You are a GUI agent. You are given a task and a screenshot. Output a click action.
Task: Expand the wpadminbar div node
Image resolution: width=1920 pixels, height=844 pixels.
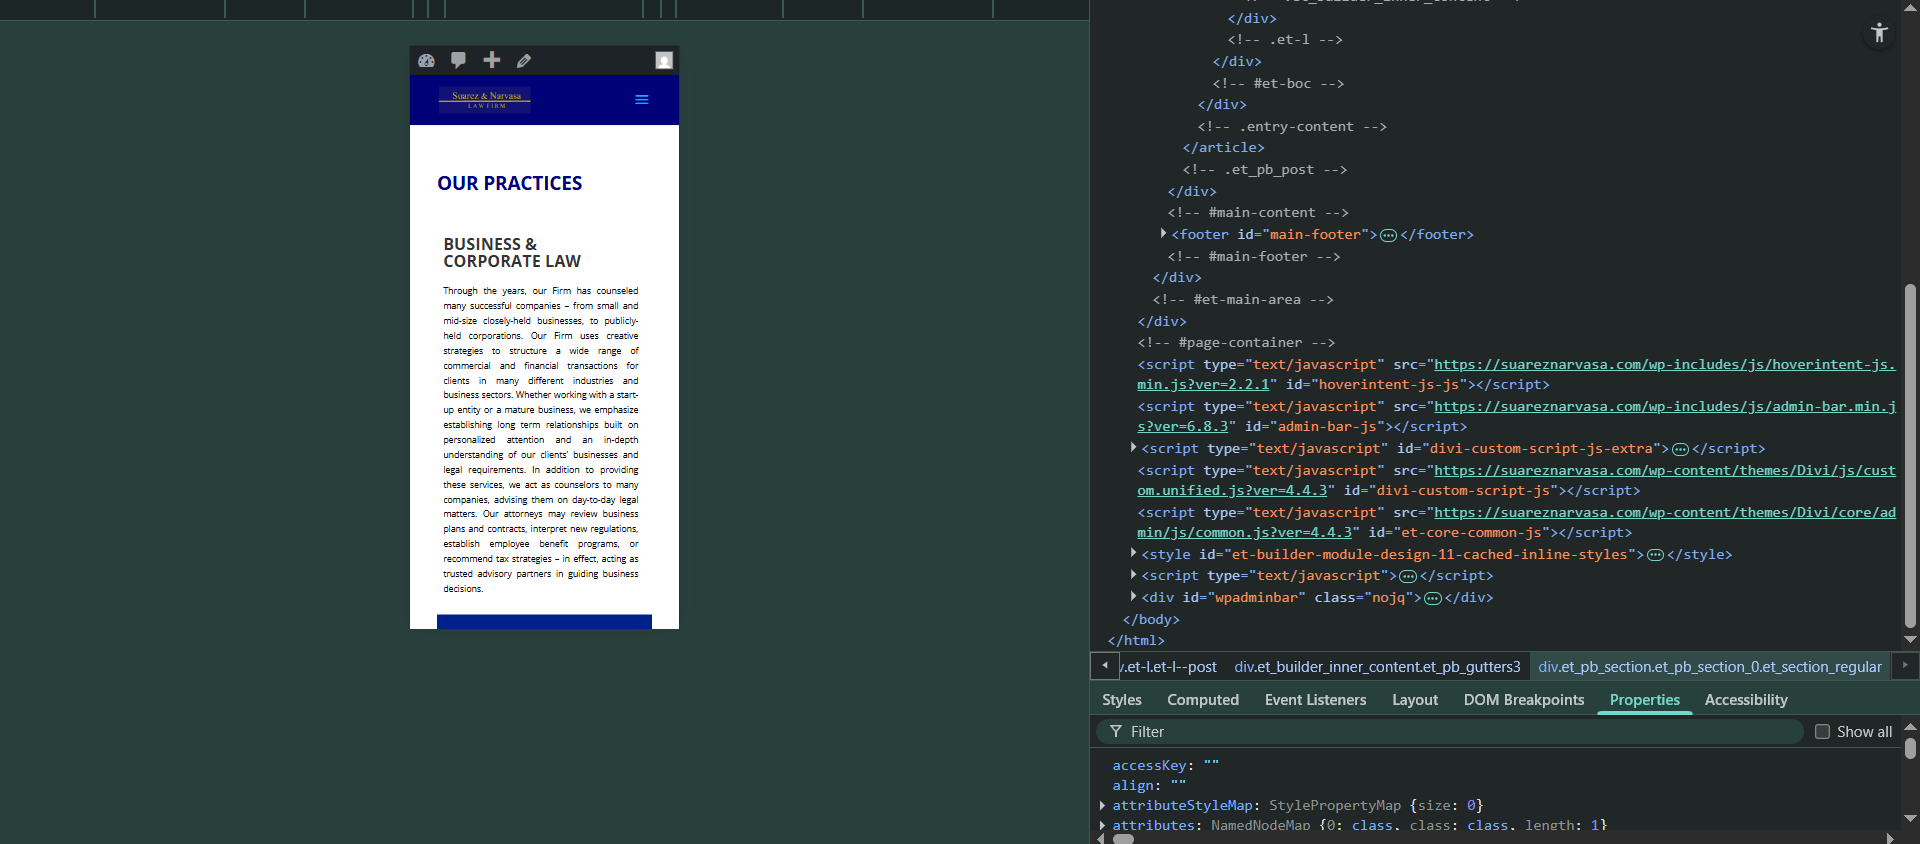(x=1133, y=597)
